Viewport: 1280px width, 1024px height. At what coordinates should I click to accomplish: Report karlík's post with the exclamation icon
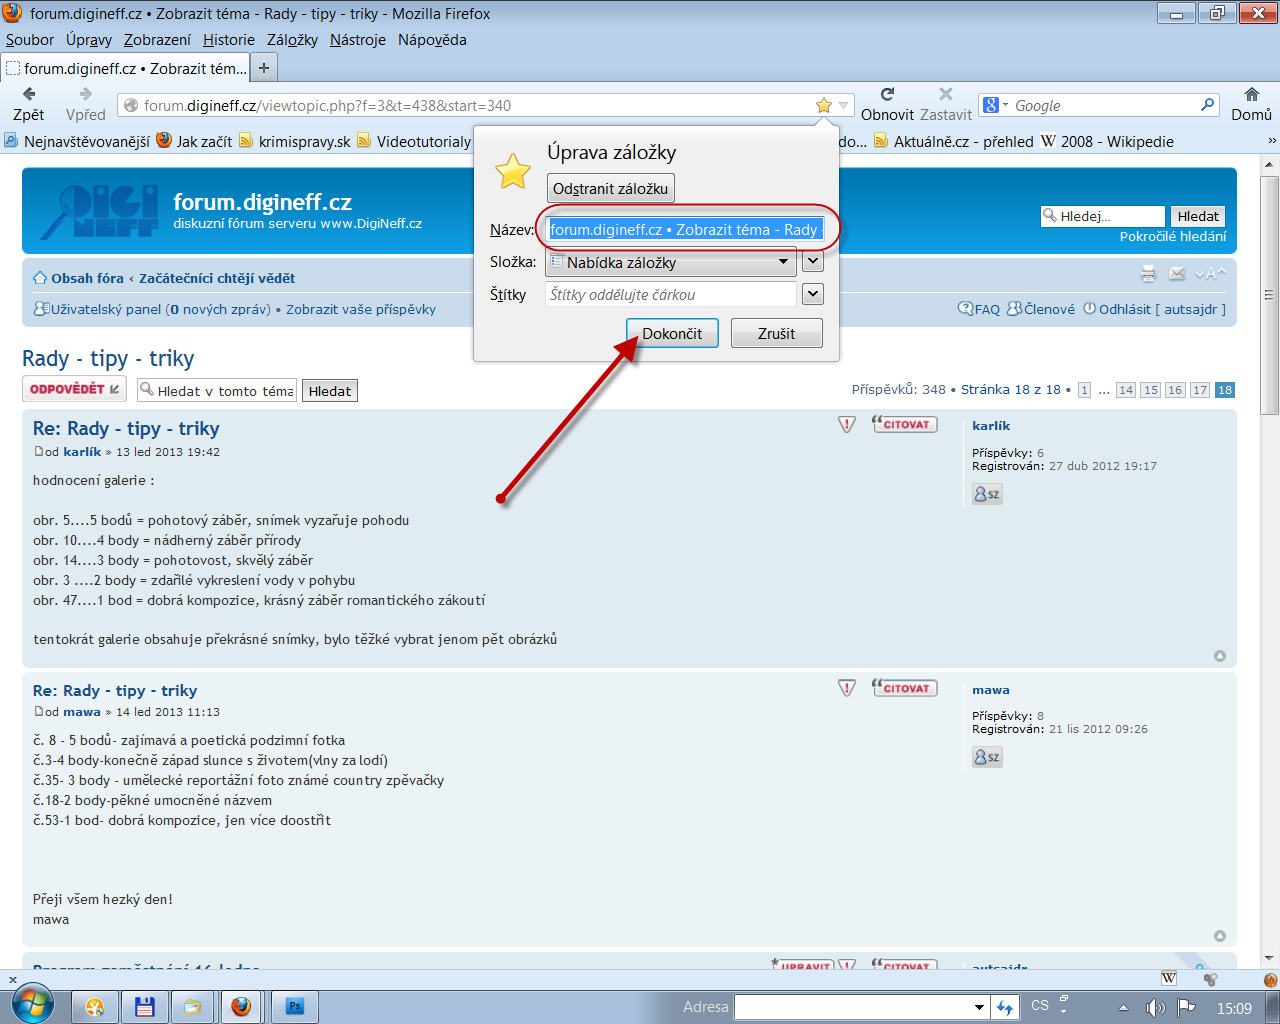pyautogui.click(x=847, y=425)
